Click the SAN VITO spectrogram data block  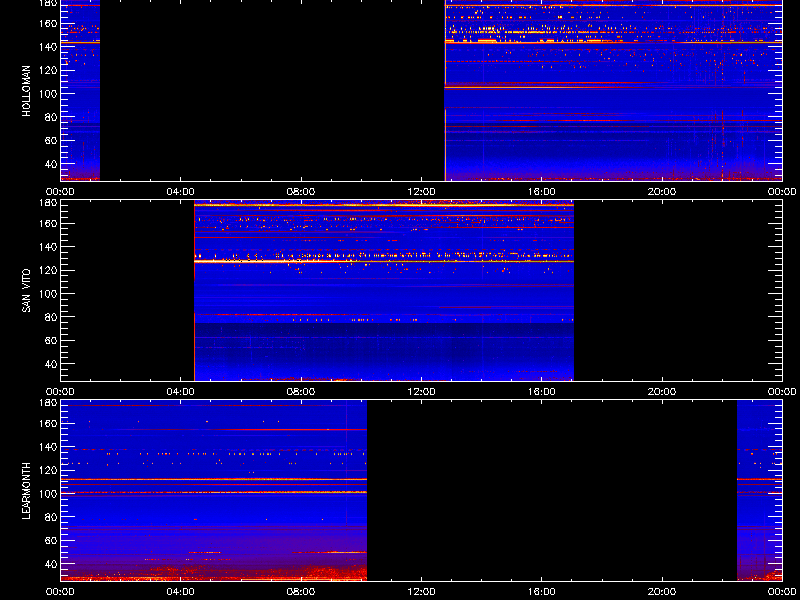(384, 291)
